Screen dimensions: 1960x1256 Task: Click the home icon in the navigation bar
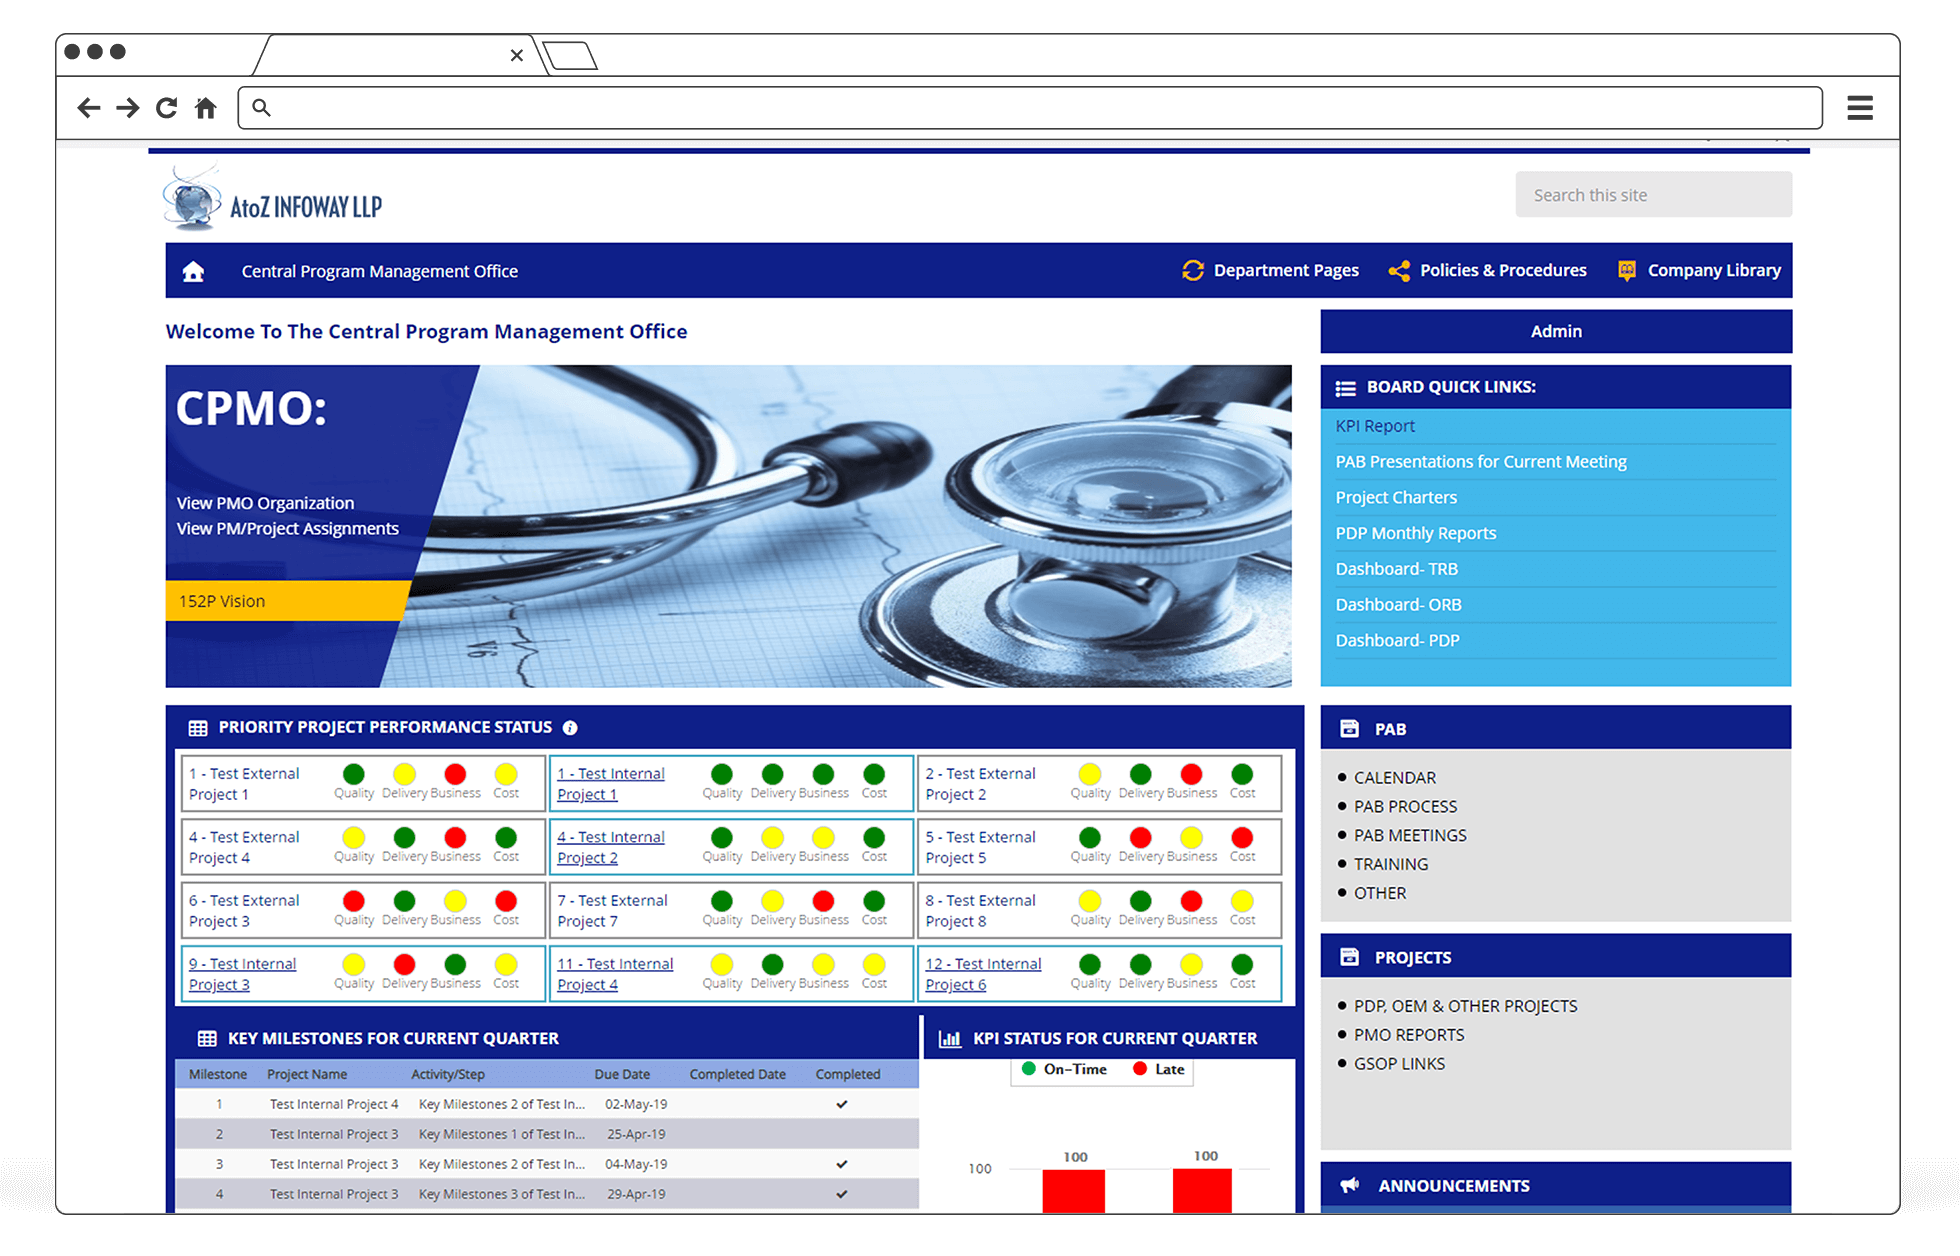[x=192, y=270]
